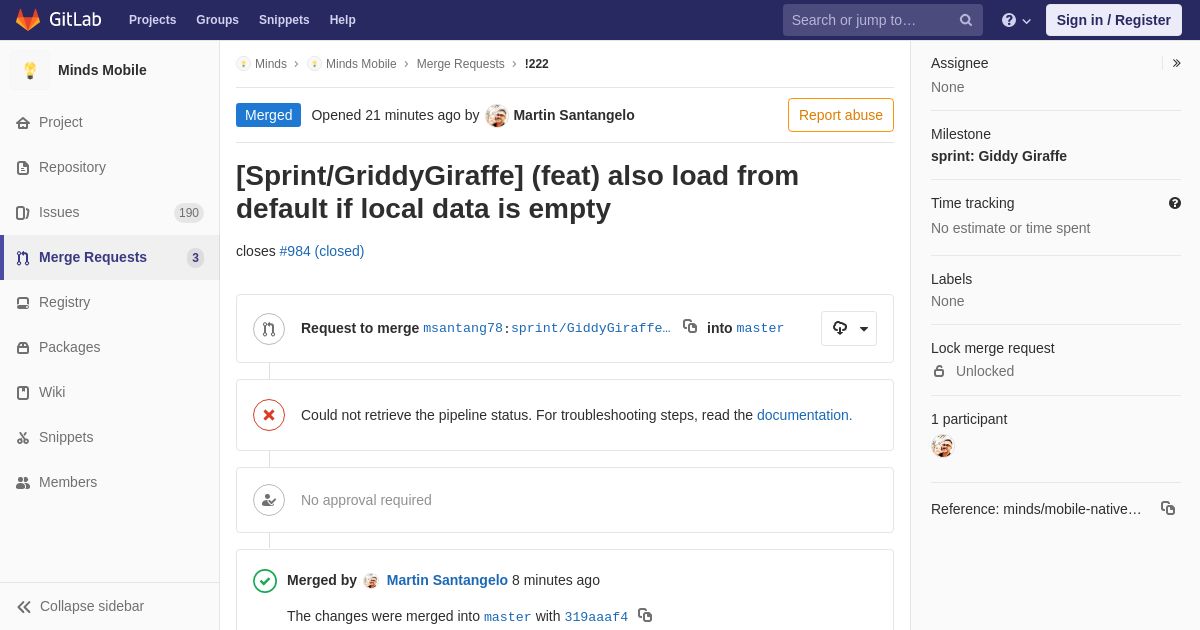Click the Time tracking help icon
1200x630 pixels.
pyautogui.click(x=1175, y=203)
